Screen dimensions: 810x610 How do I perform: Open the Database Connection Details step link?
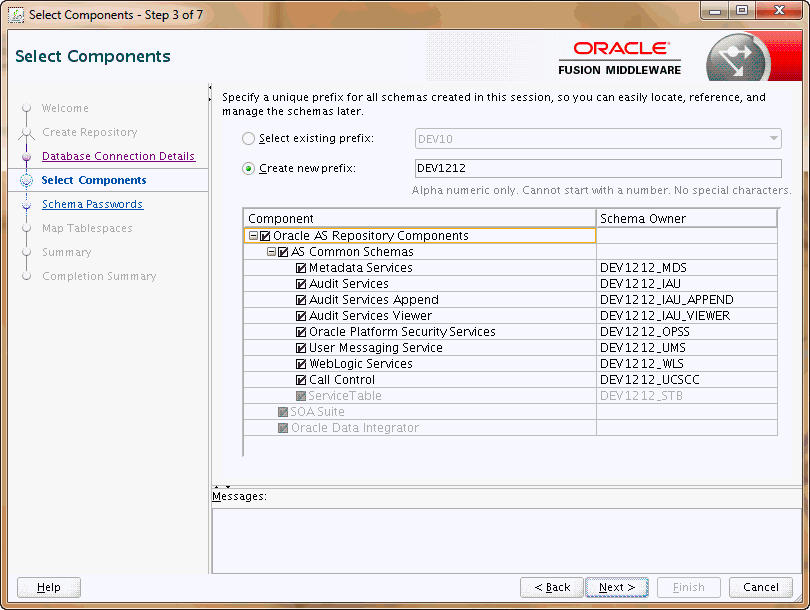tap(118, 156)
